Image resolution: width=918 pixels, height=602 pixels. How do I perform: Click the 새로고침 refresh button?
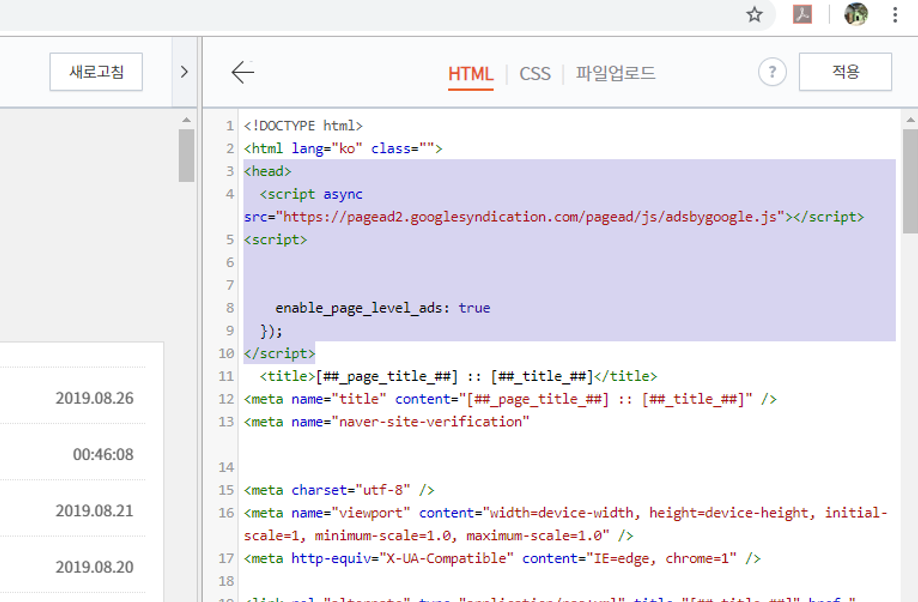pyautogui.click(x=96, y=72)
